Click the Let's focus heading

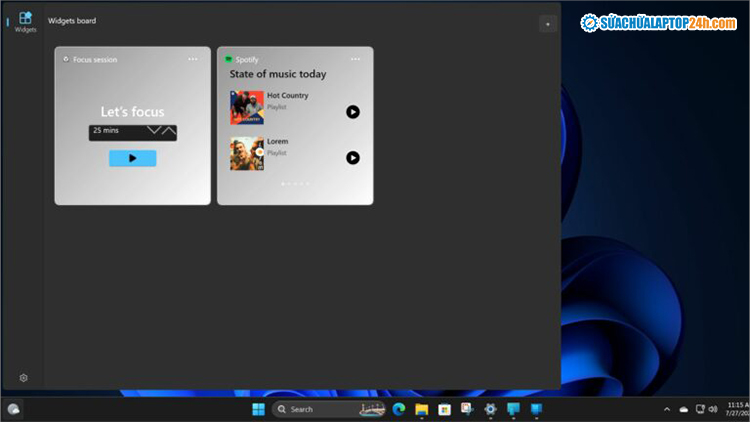pos(132,112)
